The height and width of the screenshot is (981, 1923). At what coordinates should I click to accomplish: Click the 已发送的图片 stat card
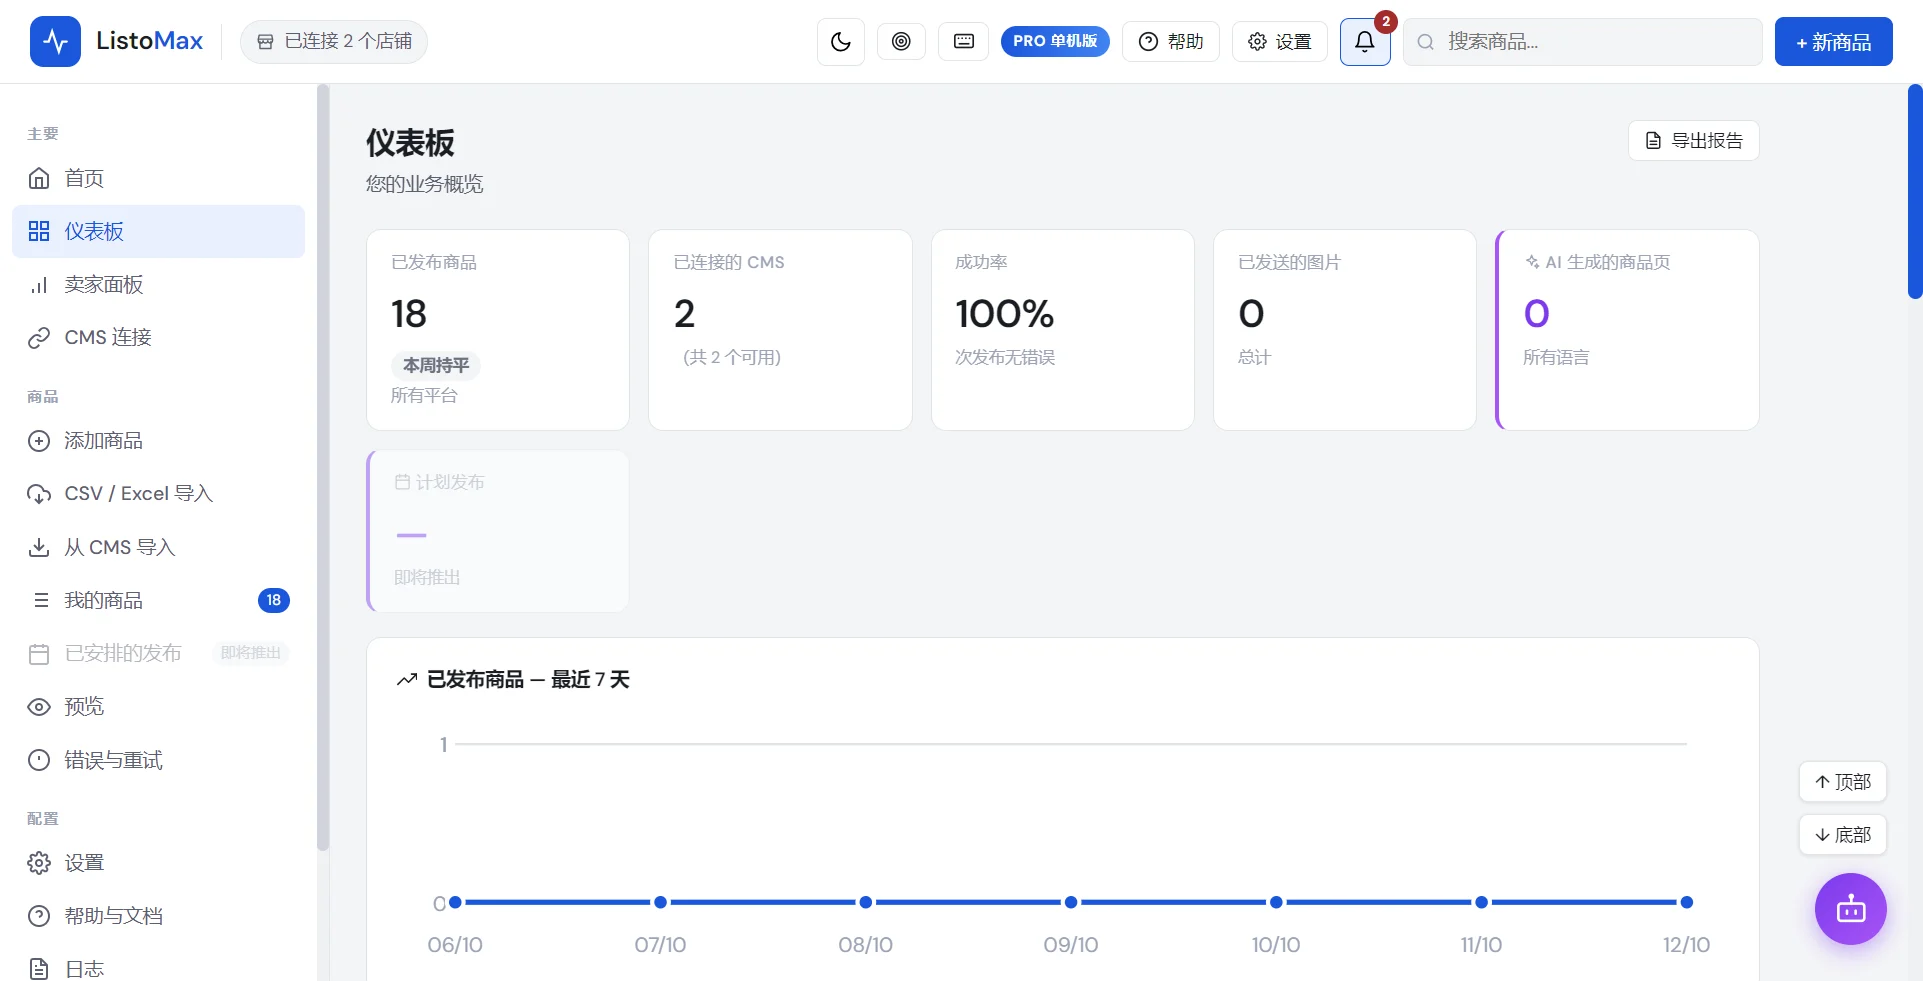coord(1345,330)
